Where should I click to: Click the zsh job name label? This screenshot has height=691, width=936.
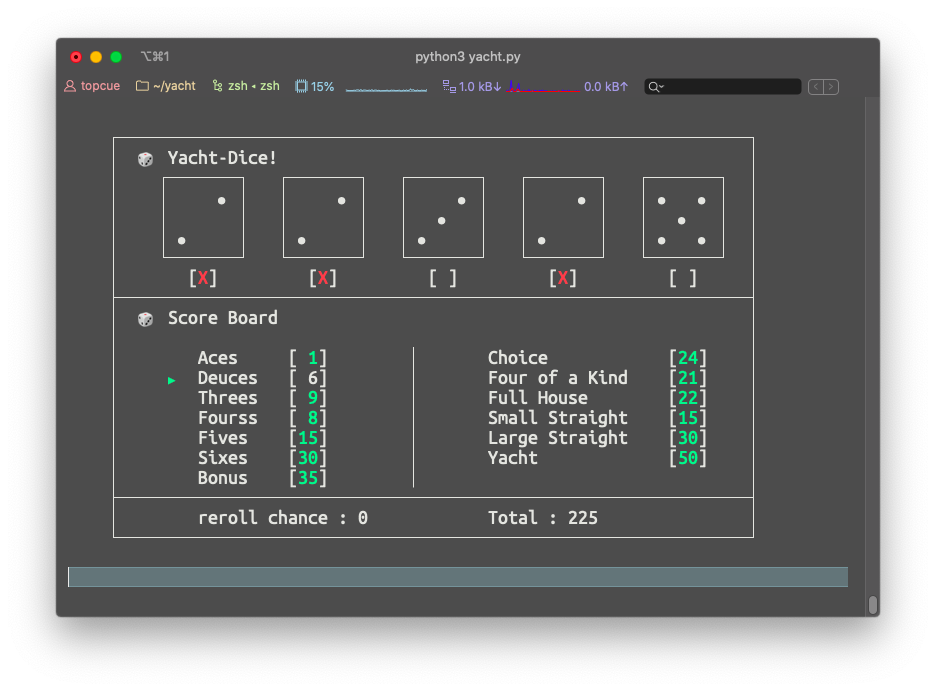tap(254, 86)
